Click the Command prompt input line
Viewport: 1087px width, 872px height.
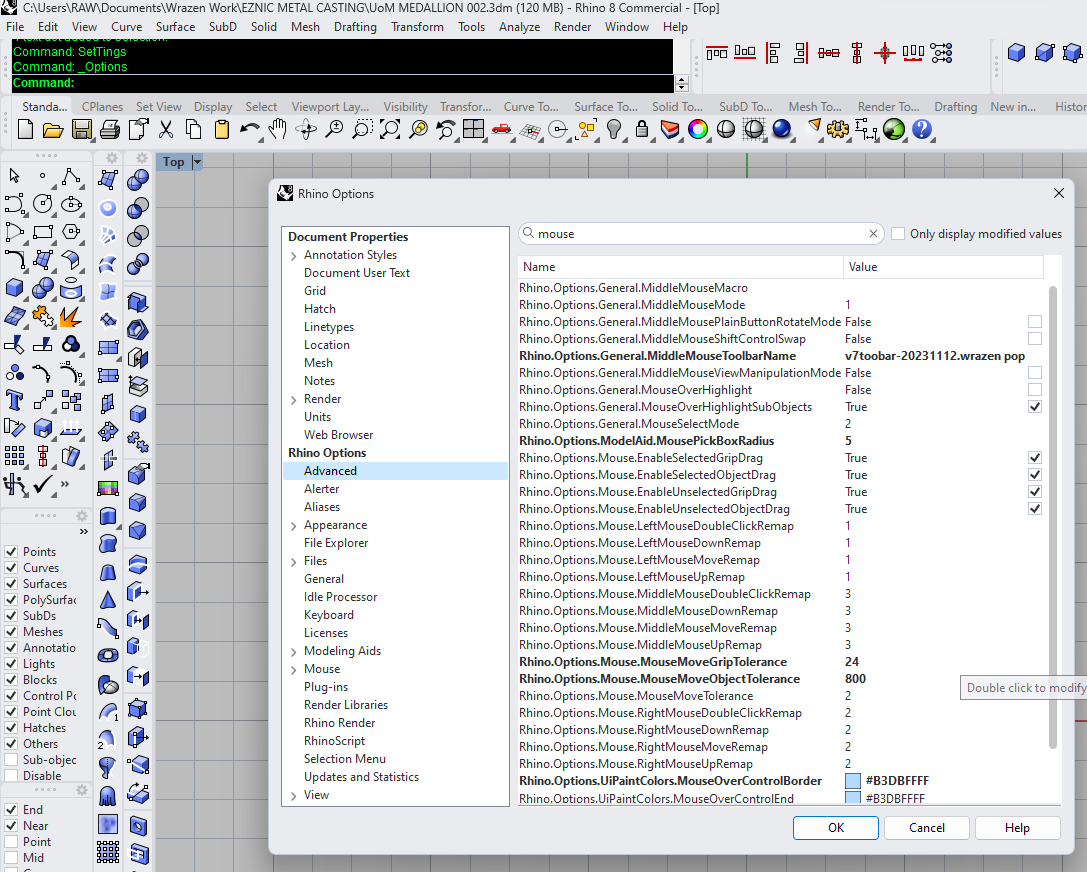[x=343, y=83]
